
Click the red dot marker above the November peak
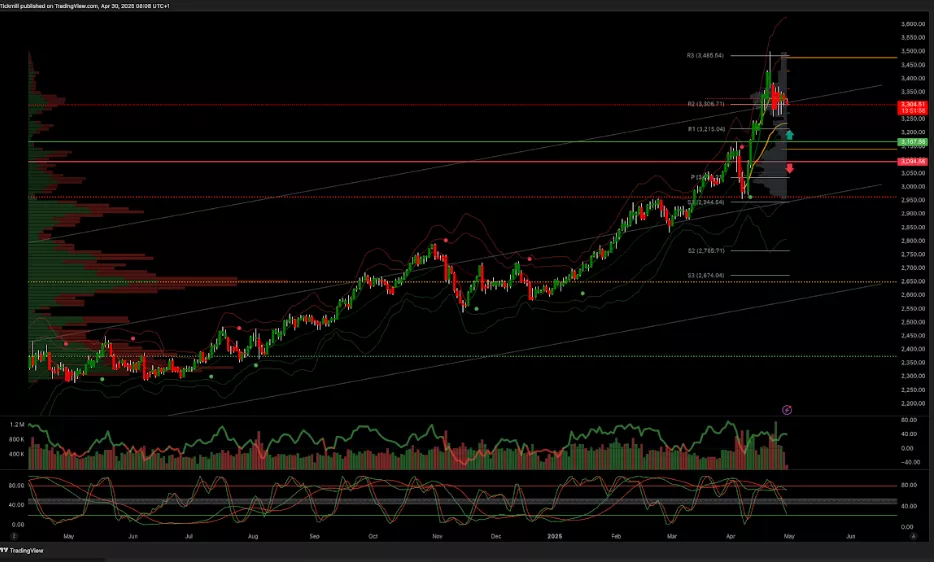pyautogui.click(x=445, y=241)
